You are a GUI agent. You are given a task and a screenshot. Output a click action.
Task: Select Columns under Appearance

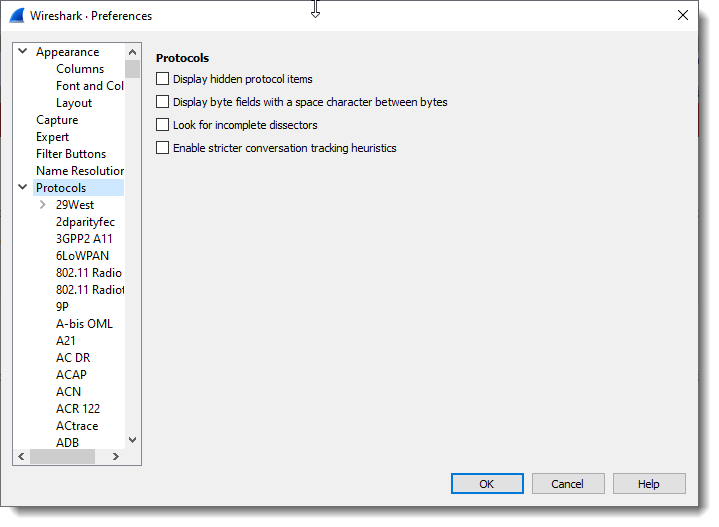(80, 69)
